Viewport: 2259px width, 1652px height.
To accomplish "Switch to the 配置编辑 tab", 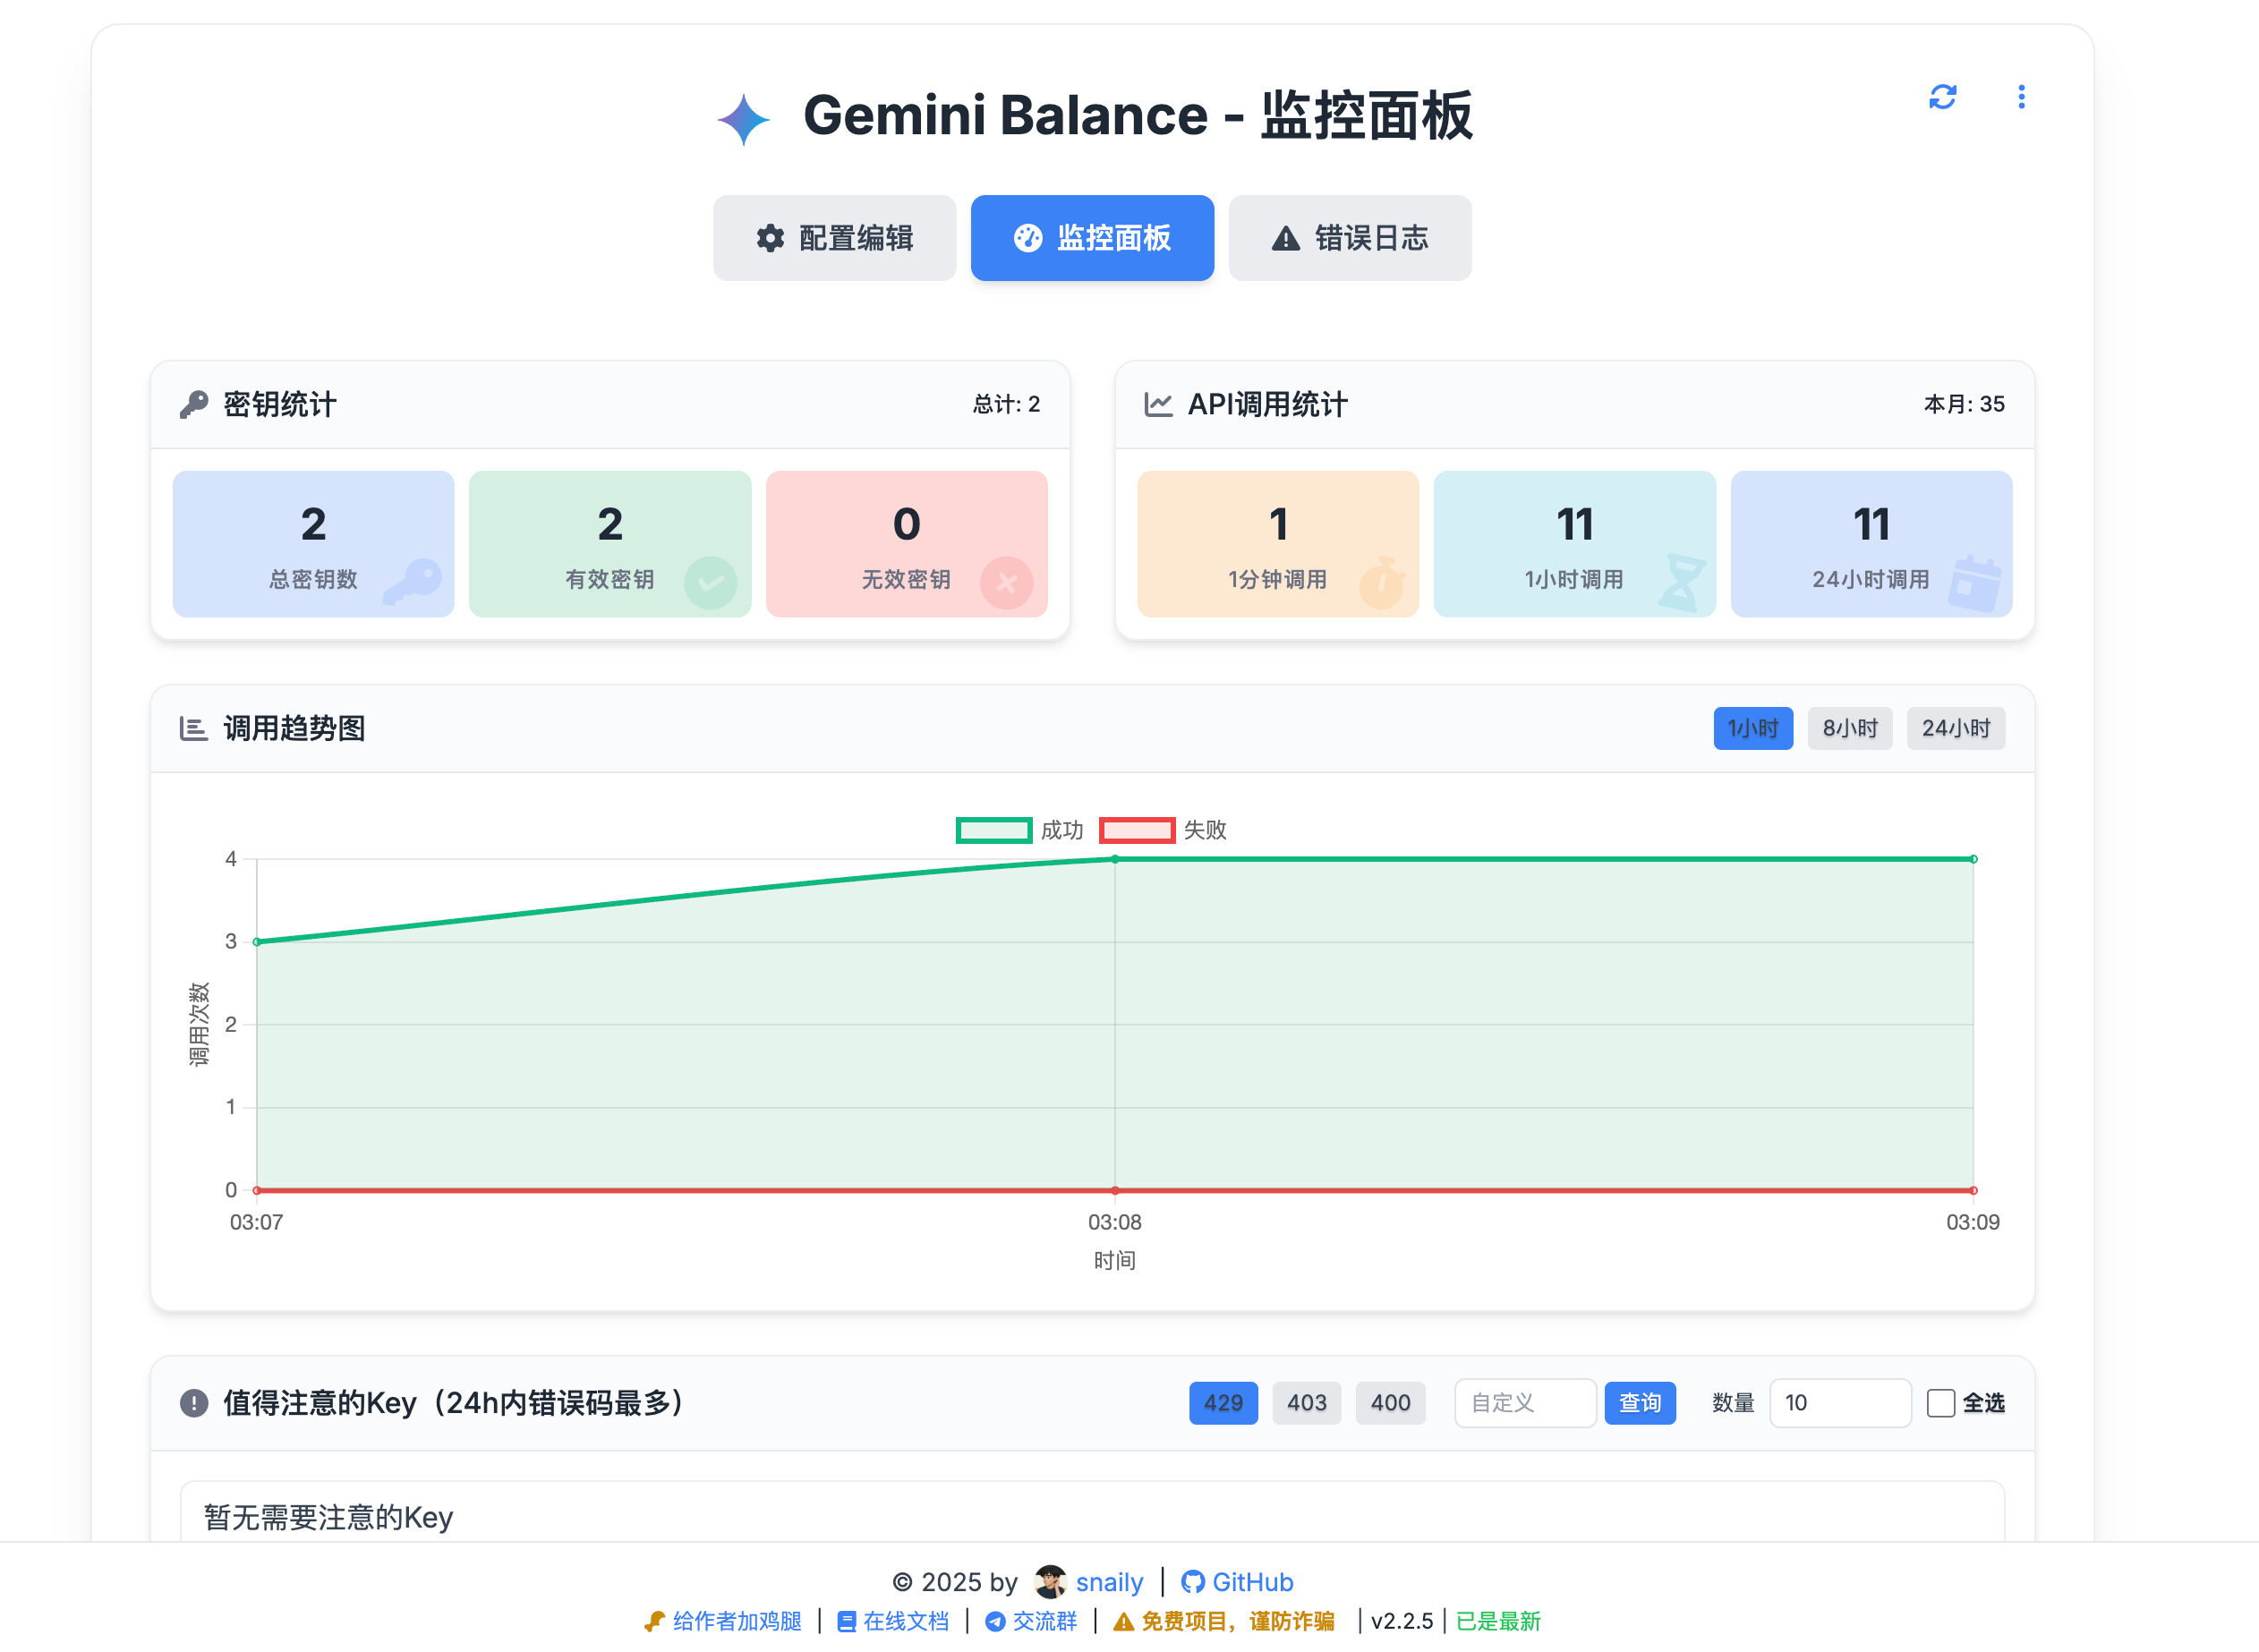I will (x=834, y=238).
